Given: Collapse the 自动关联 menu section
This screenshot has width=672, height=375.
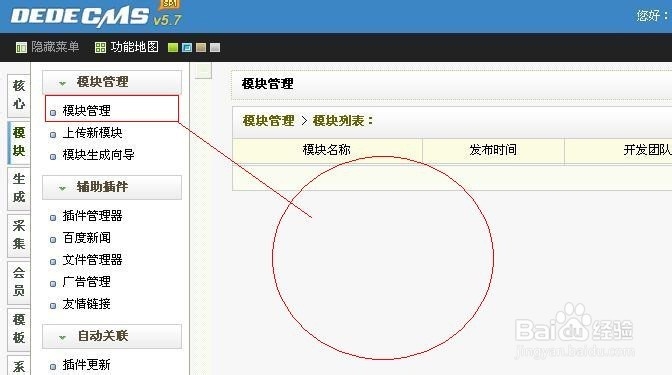Looking at the screenshot, I should [112, 336].
